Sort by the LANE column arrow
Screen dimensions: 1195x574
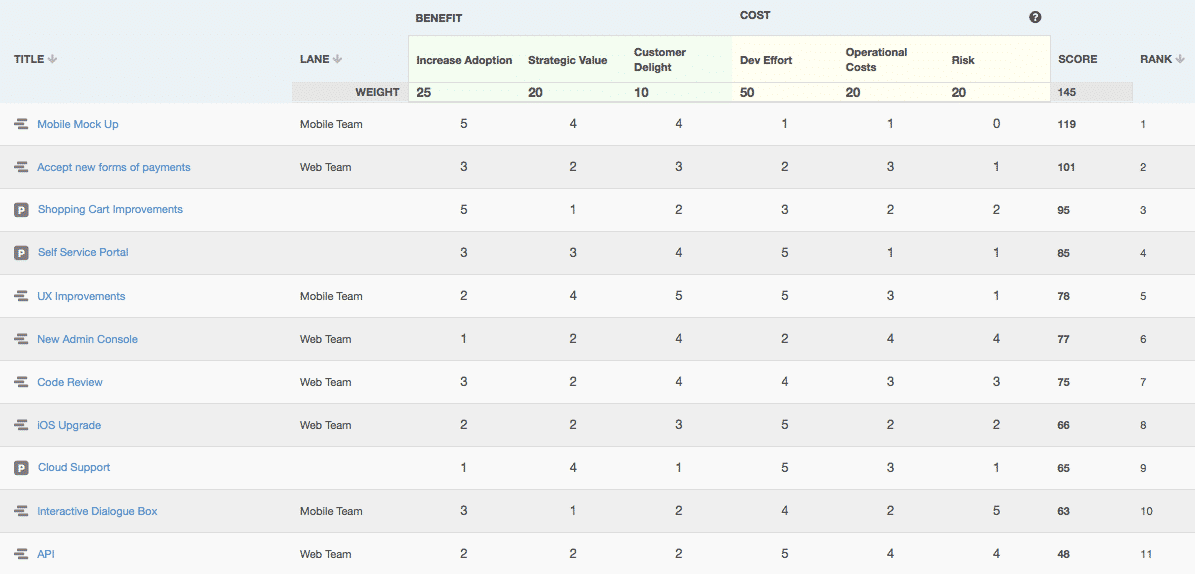click(338, 59)
